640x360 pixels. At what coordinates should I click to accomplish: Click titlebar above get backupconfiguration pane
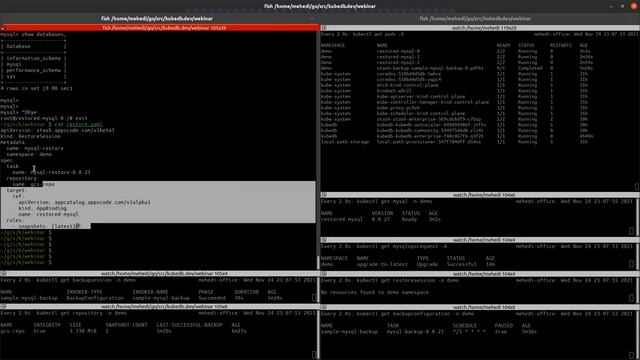click(x=480, y=307)
